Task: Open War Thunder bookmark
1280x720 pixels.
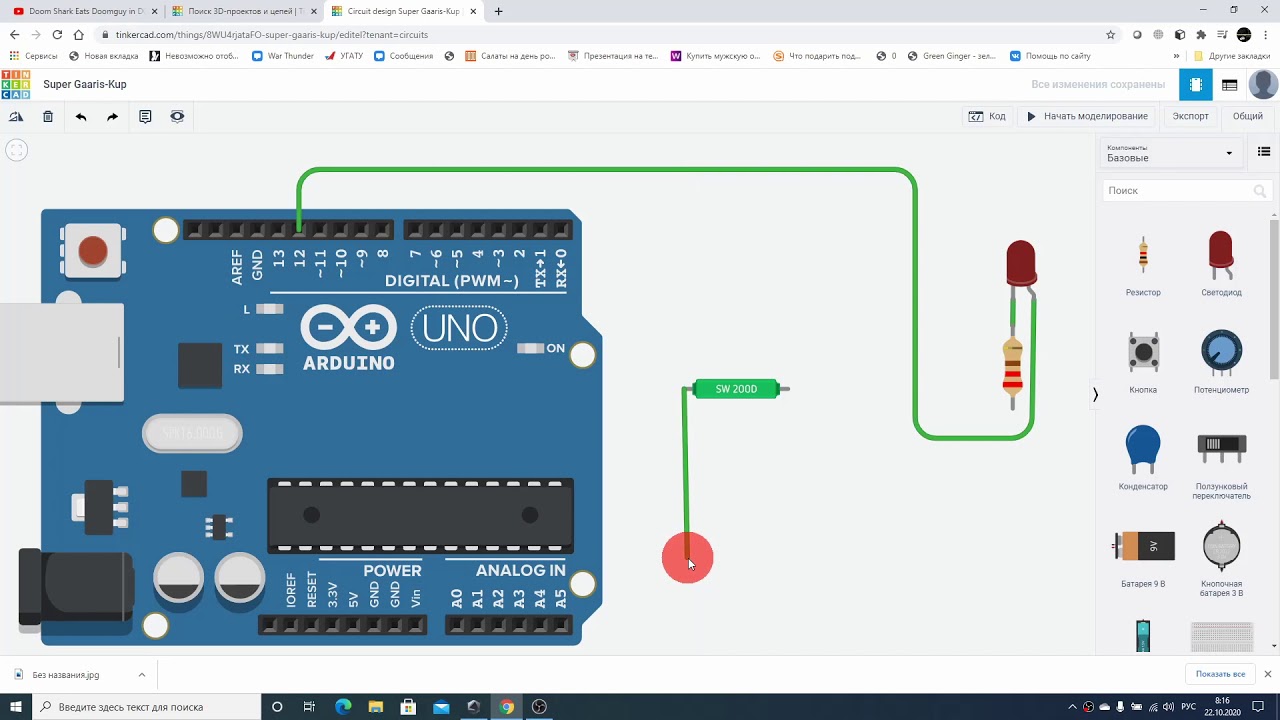Action: [x=282, y=56]
